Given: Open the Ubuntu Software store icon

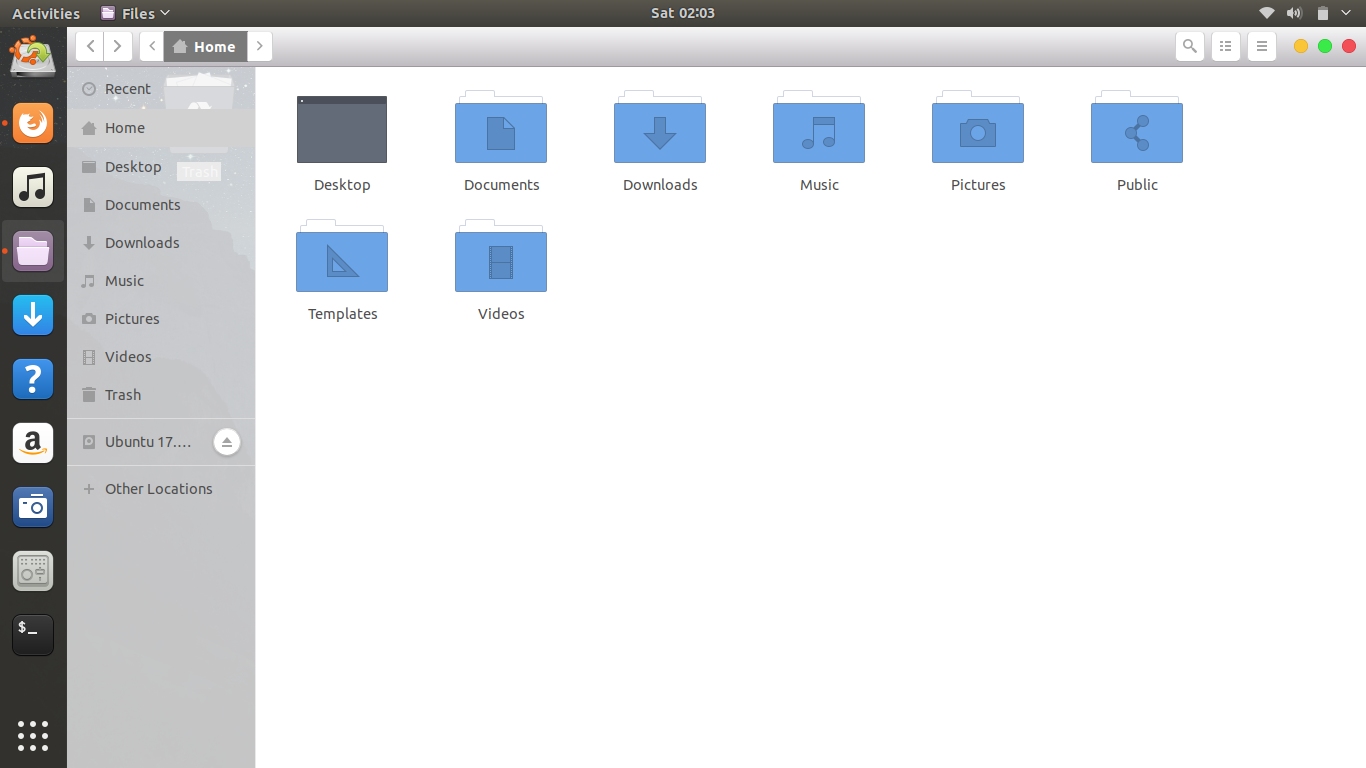Looking at the screenshot, I should 33,571.
